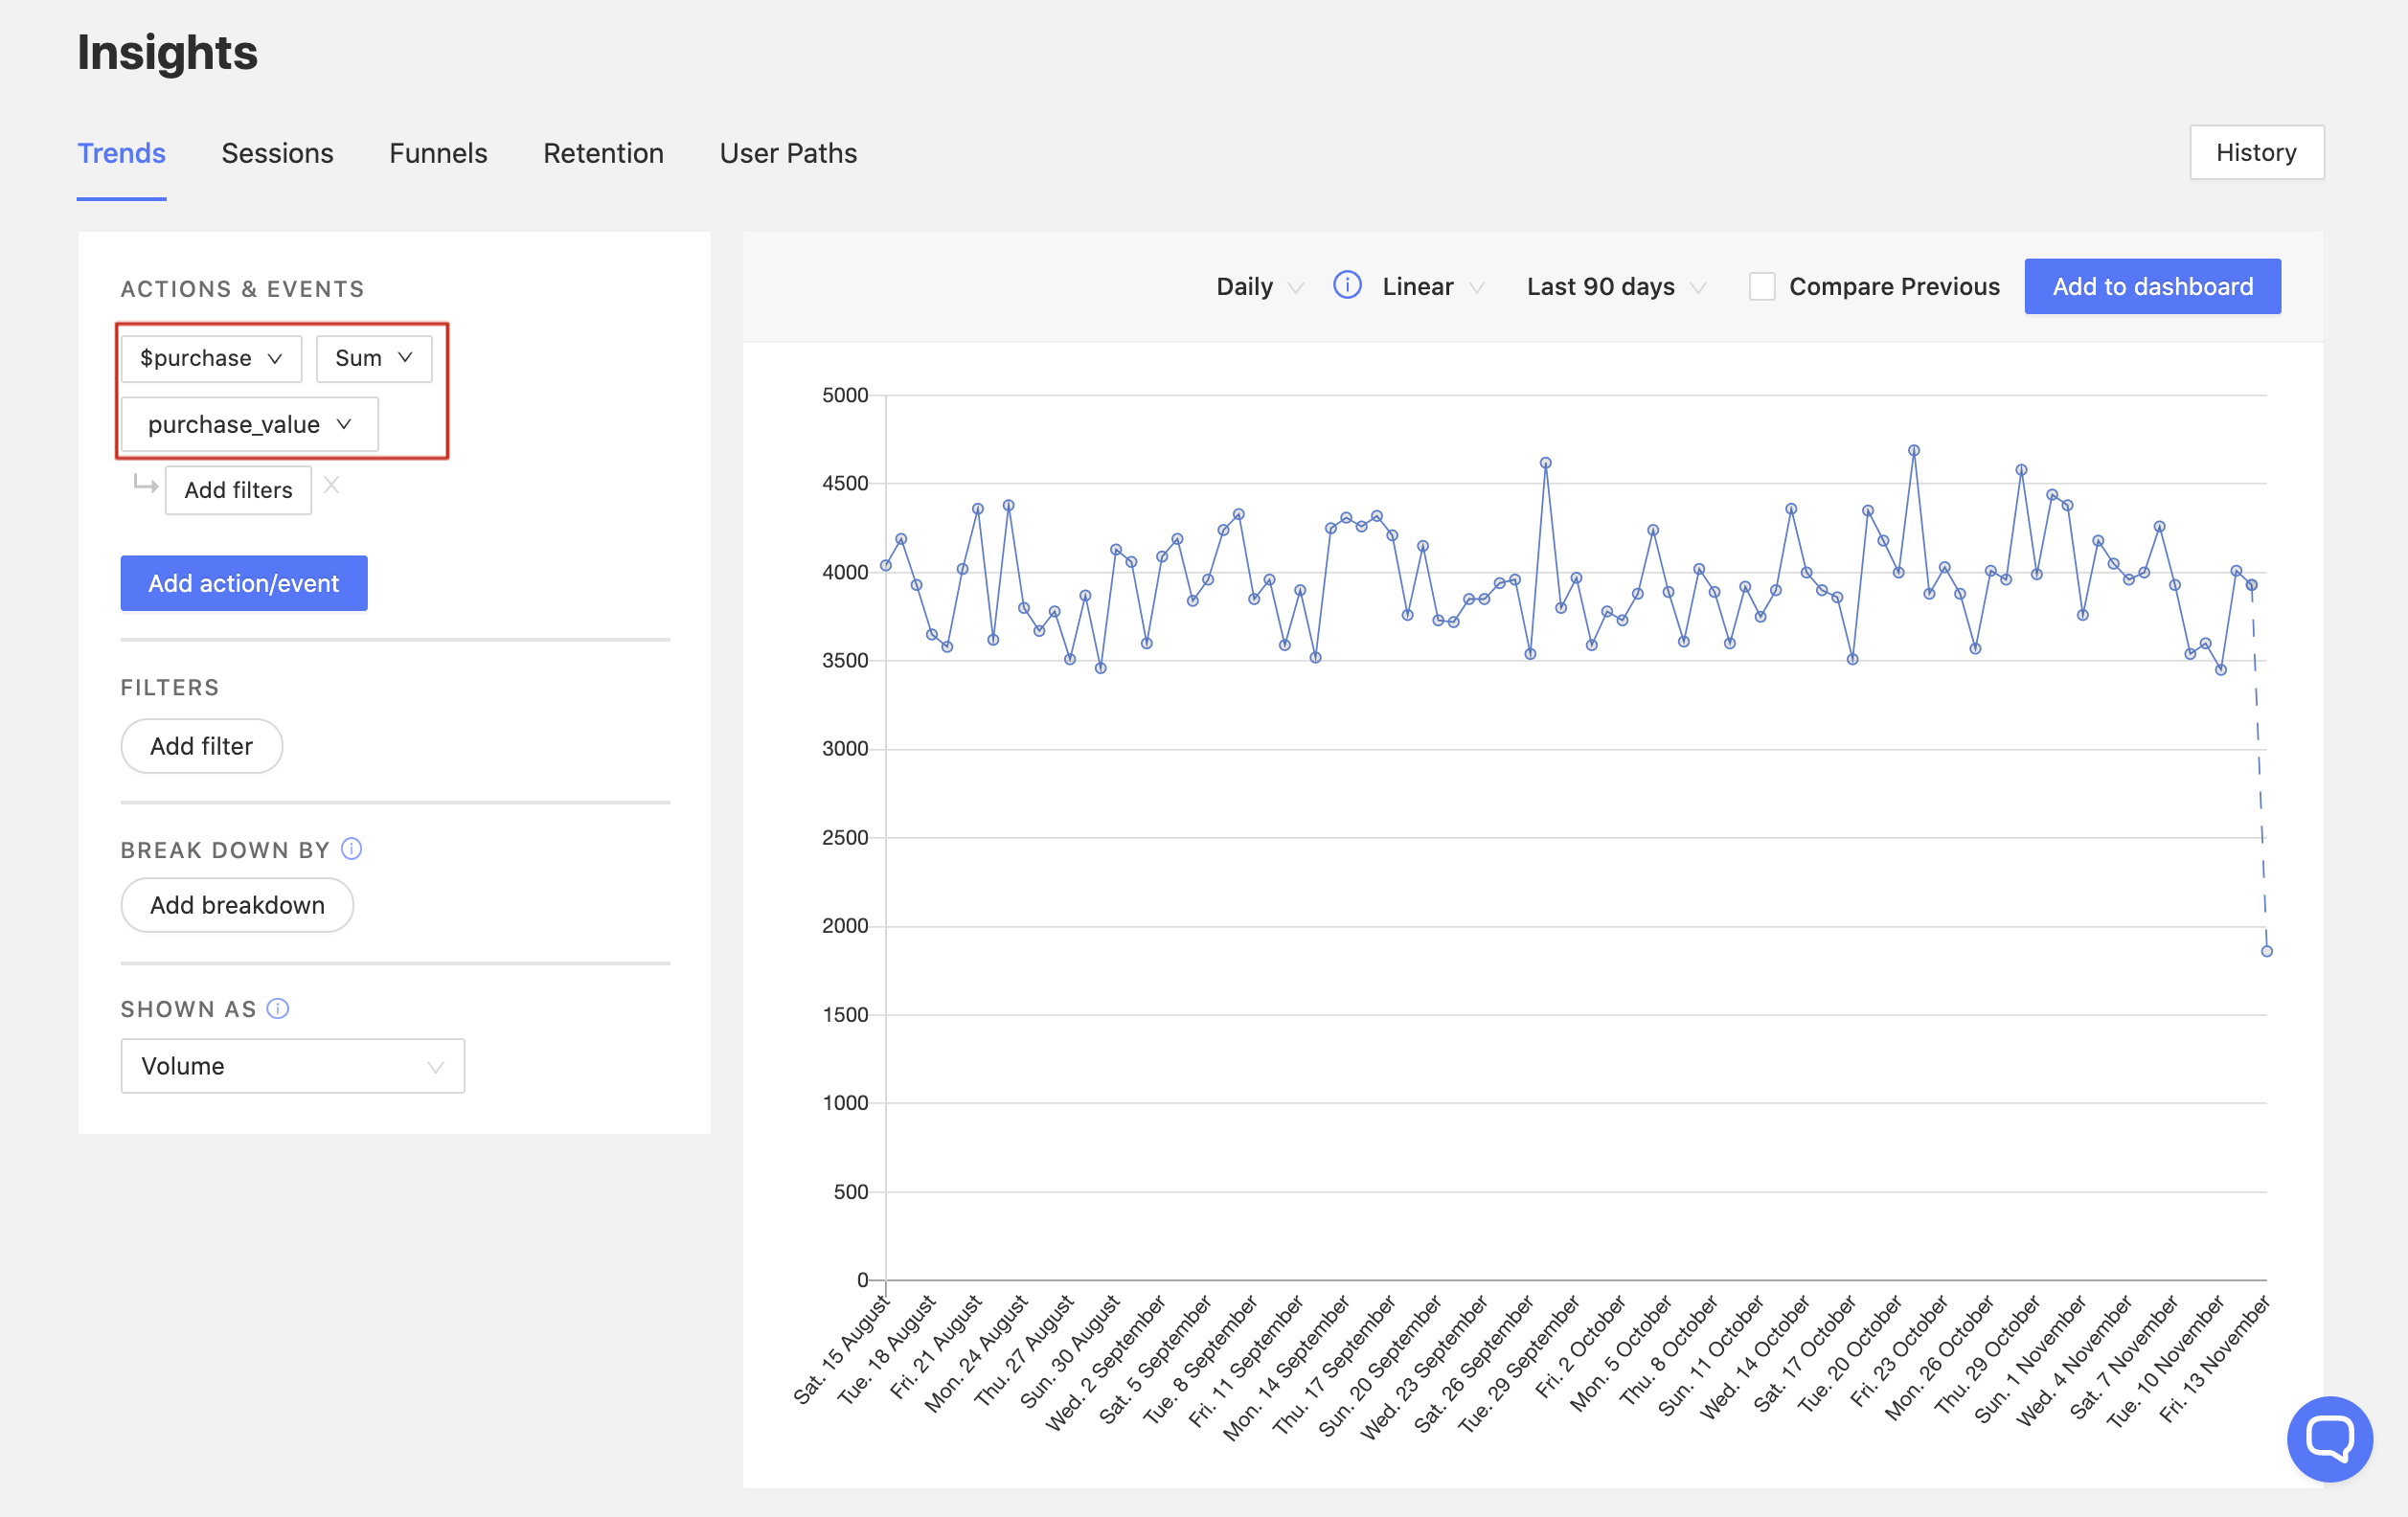
Task: Click the last data point on chart
Action: click(x=2266, y=951)
